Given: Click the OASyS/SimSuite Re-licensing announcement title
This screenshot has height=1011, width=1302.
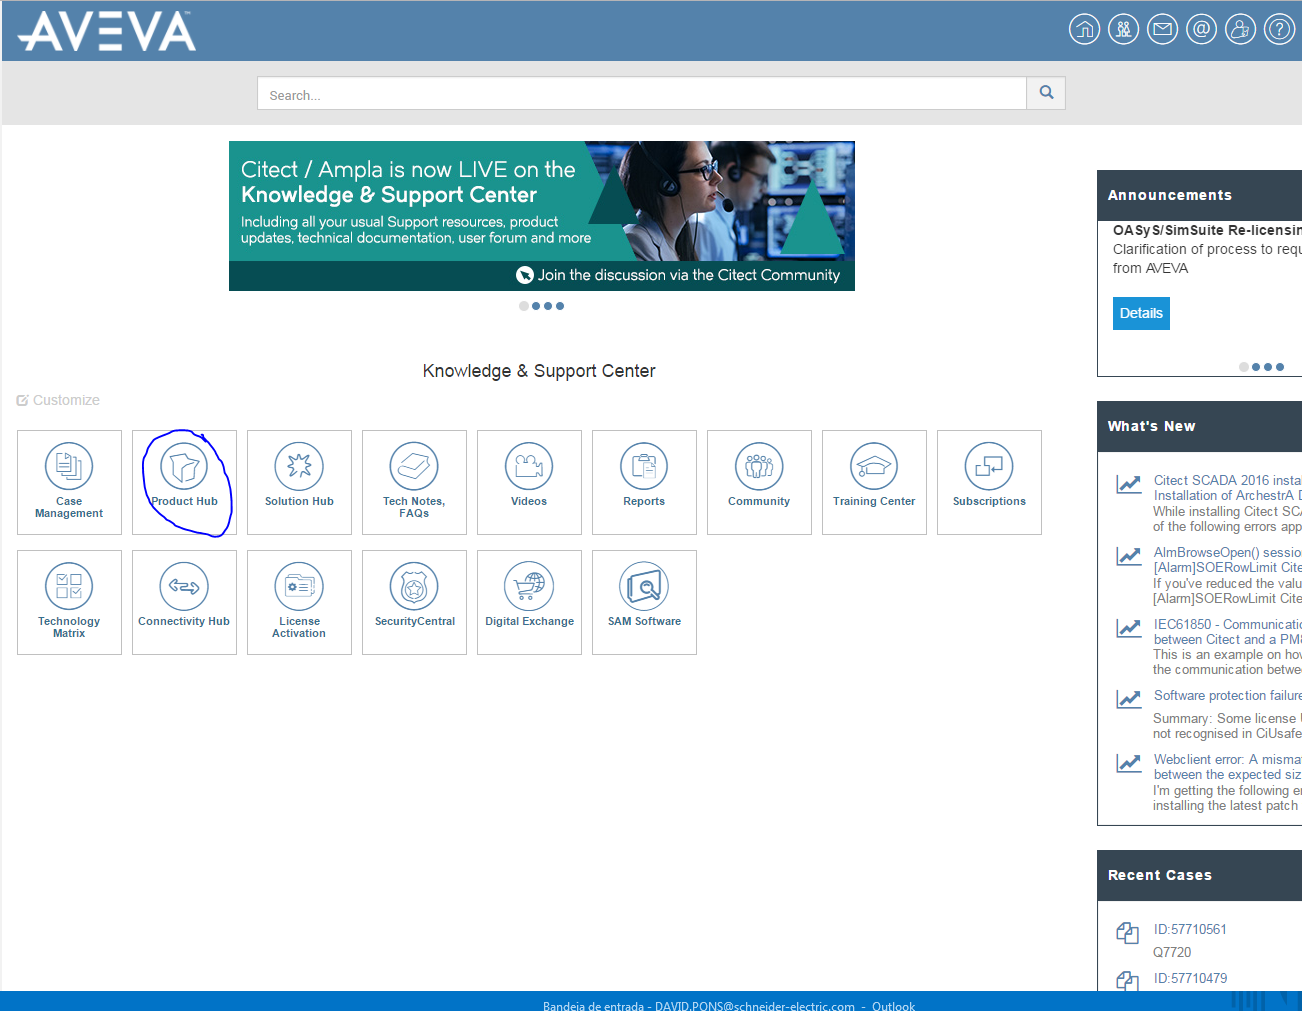Looking at the screenshot, I should [x=1207, y=230].
